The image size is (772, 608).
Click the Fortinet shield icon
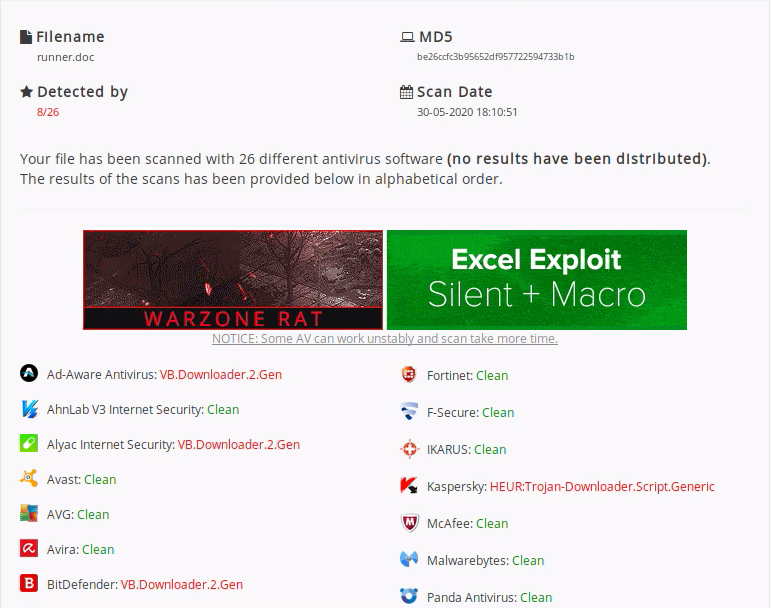(409, 375)
